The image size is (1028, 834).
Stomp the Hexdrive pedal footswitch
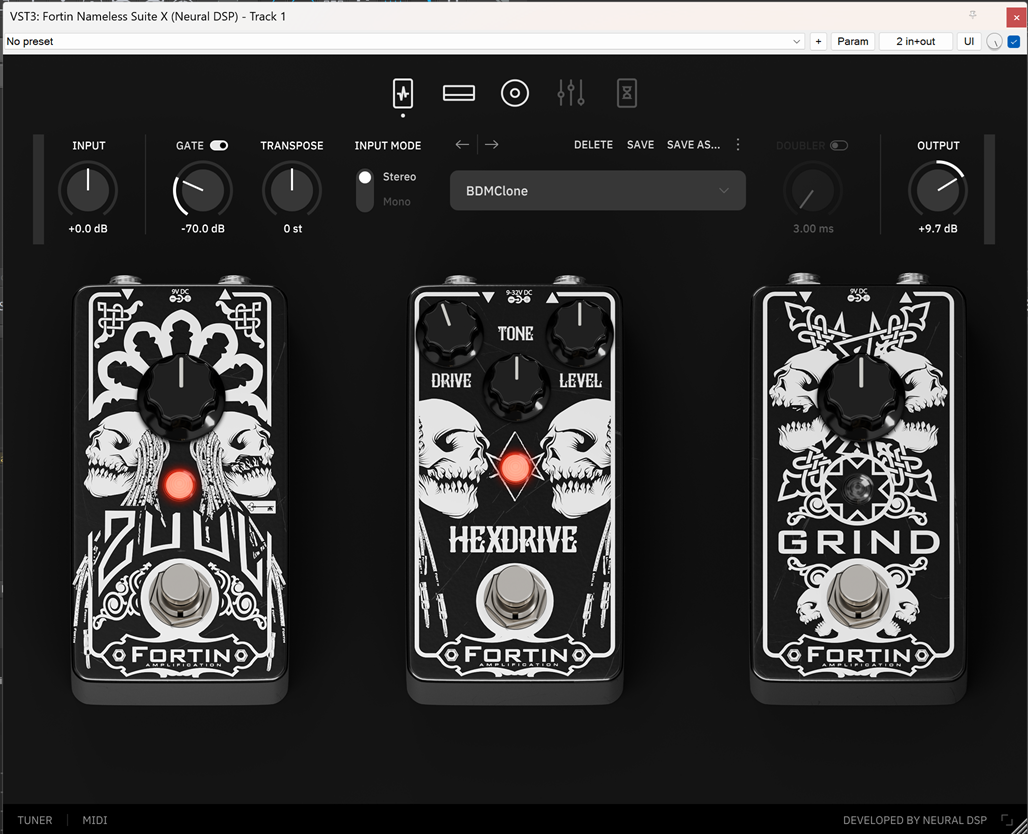(515, 595)
